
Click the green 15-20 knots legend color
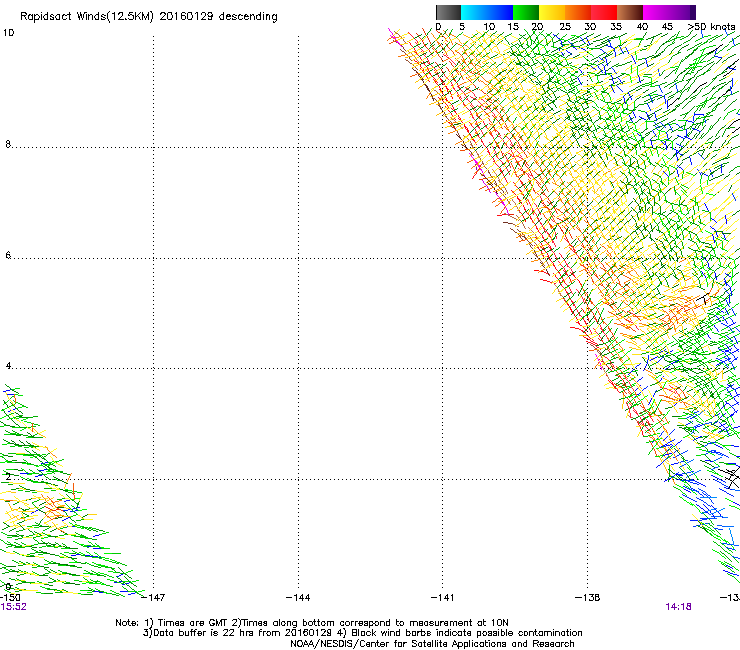click(526, 12)
